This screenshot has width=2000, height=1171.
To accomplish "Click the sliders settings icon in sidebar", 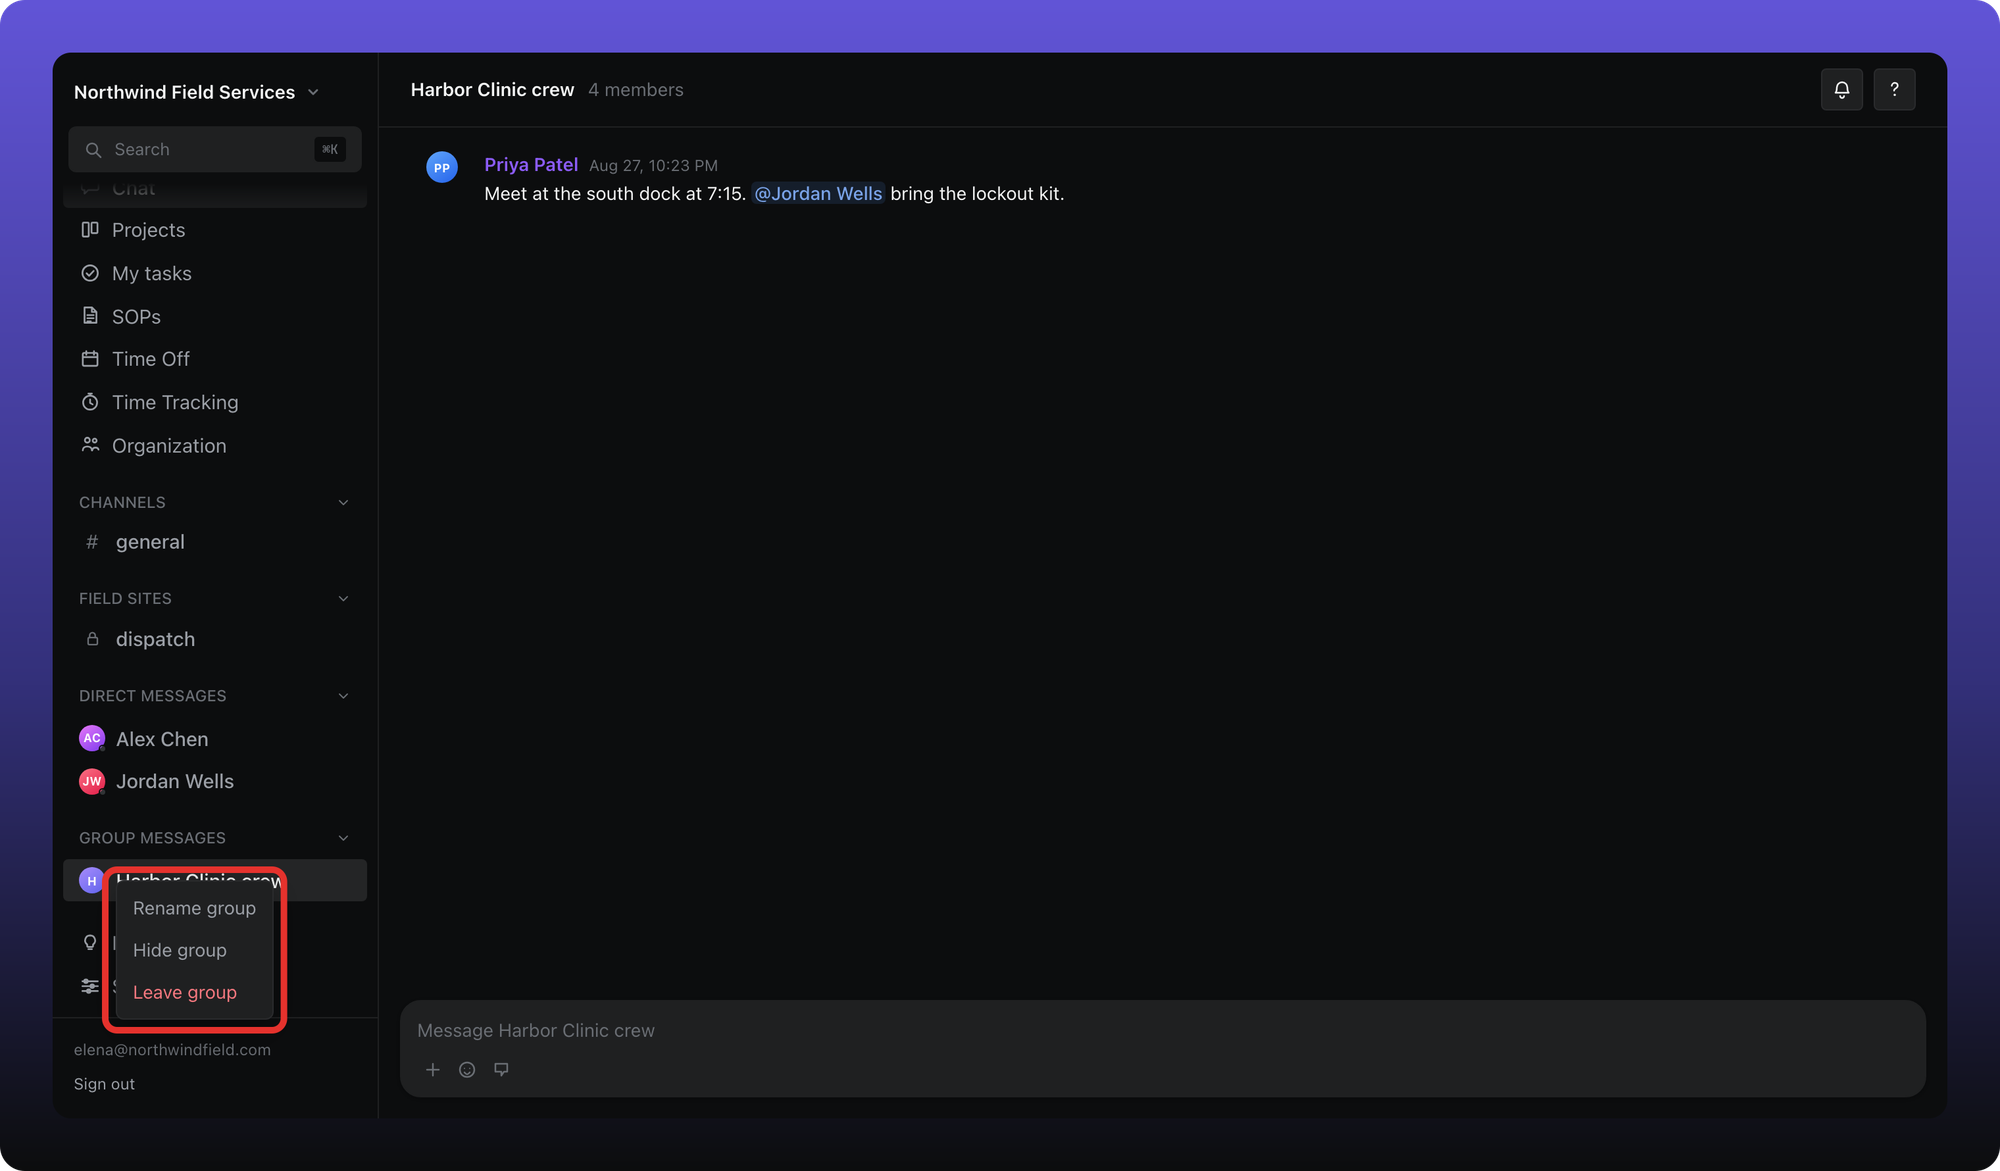I will pos(90,986).
